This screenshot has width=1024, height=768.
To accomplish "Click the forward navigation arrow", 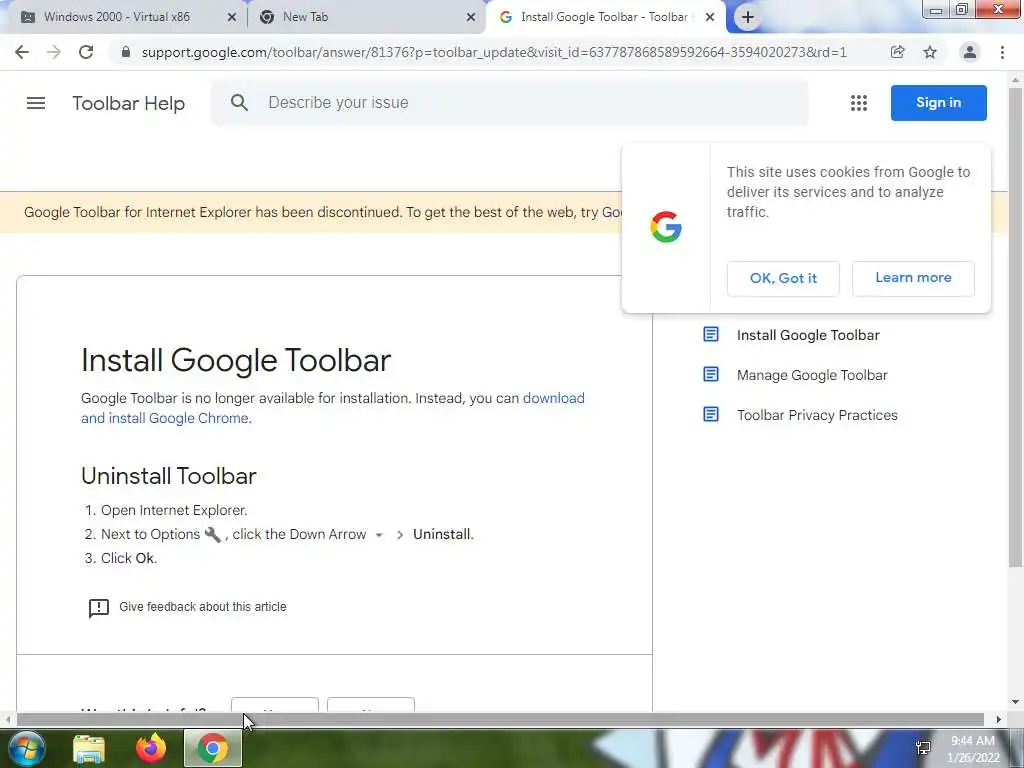I will tap(54, 52).
